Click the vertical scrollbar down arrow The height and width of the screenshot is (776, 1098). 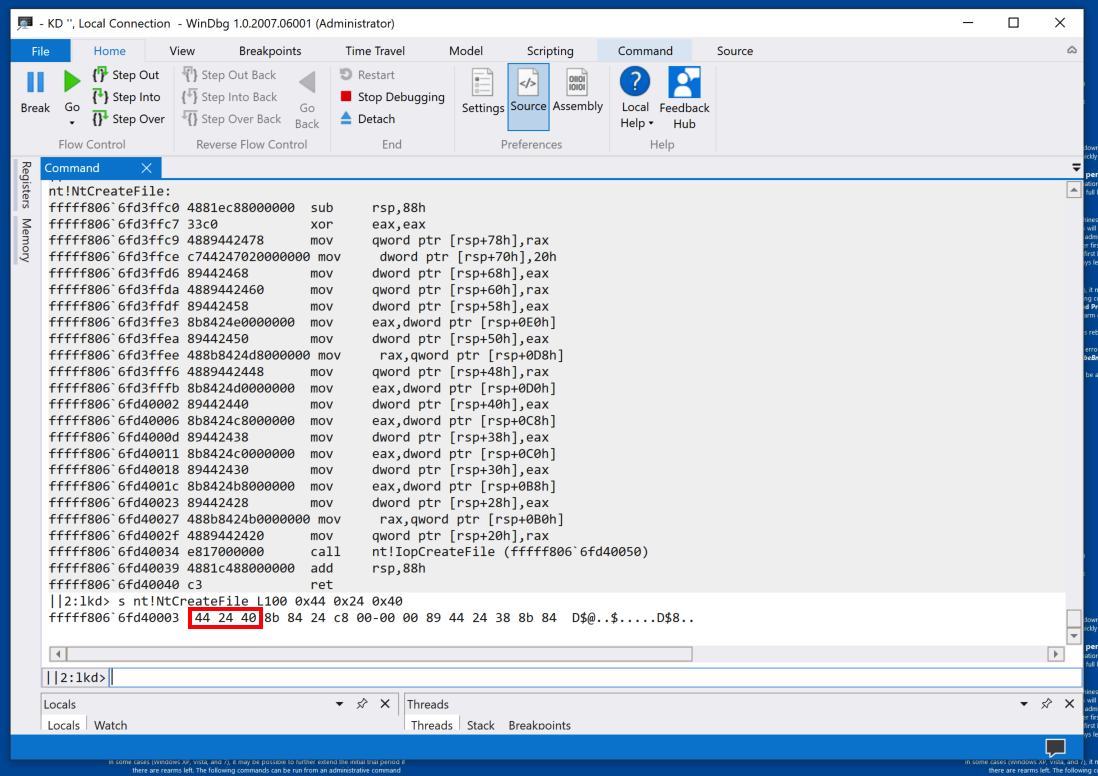click(x=1073, y=636)
